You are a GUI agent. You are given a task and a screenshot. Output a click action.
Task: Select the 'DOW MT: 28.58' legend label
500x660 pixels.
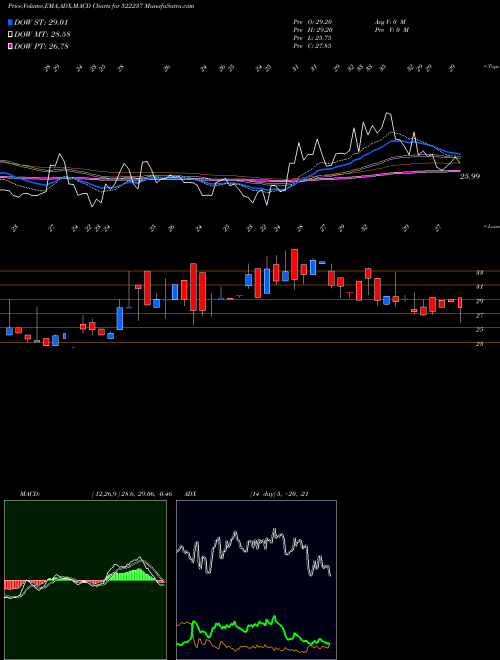(x=42, y=35)
